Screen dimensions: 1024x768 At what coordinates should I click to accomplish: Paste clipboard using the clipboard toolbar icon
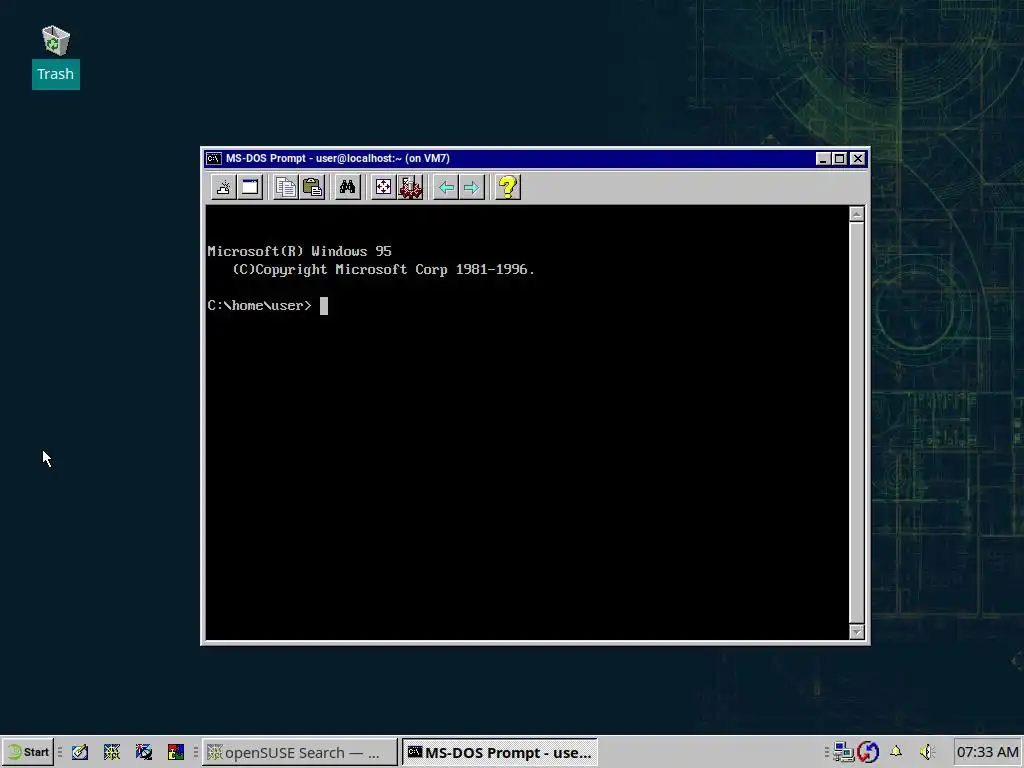(x=313, y=187)
